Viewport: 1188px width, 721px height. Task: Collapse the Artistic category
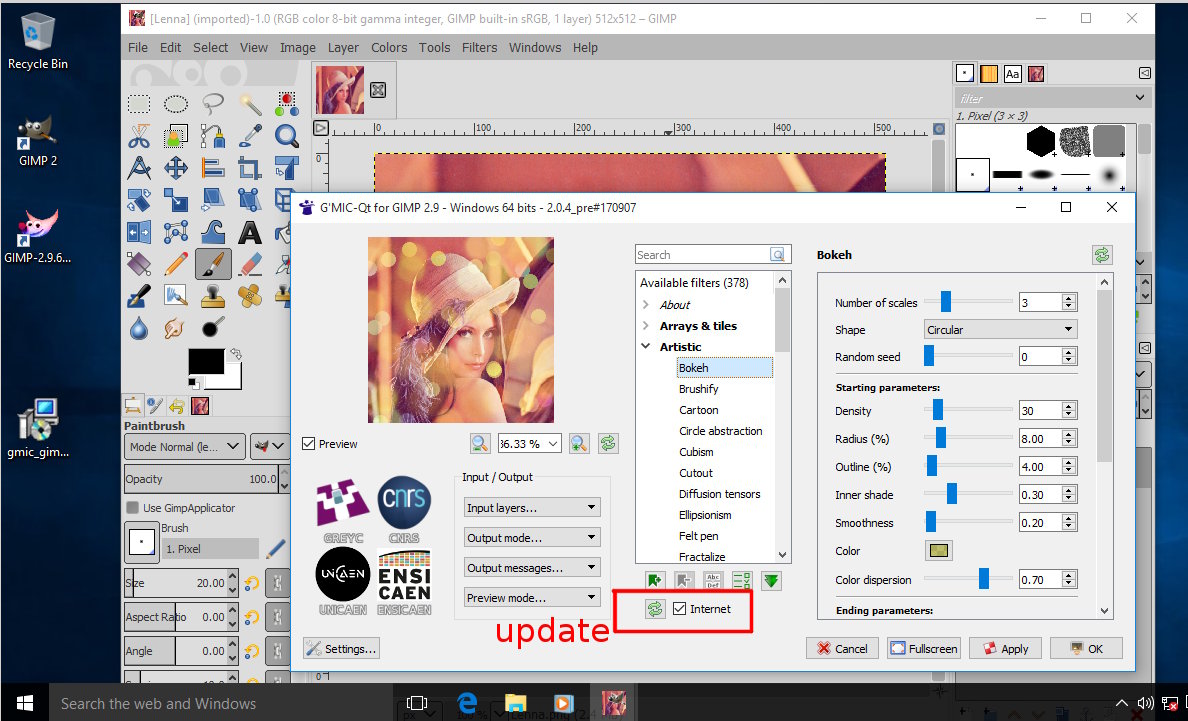point(646,346)
